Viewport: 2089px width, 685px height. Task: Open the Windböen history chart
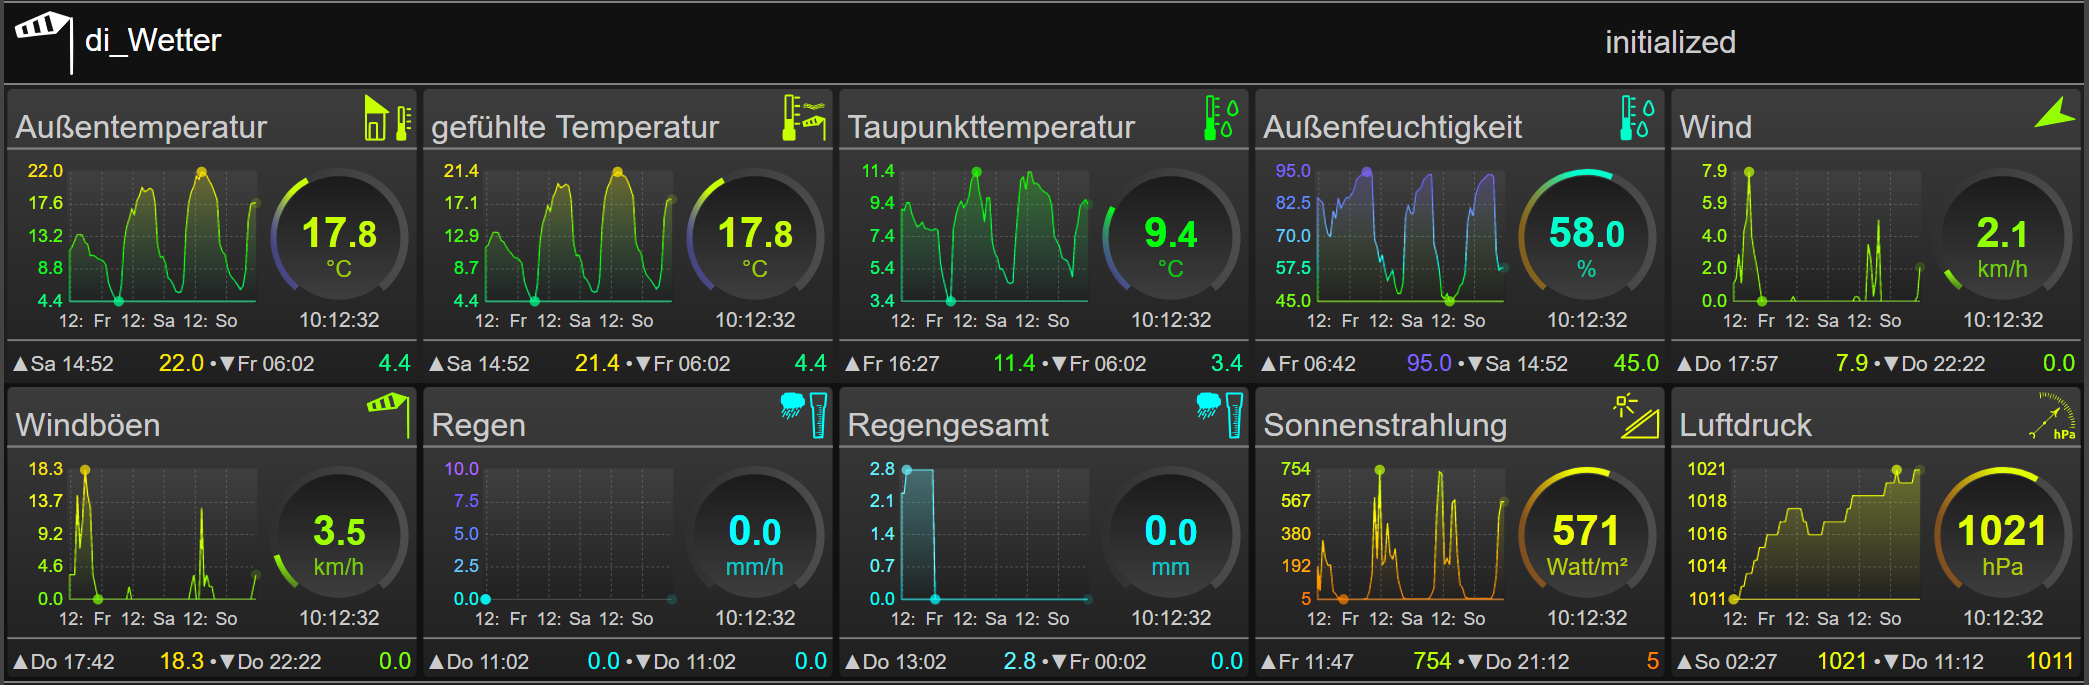click(142, 545)
